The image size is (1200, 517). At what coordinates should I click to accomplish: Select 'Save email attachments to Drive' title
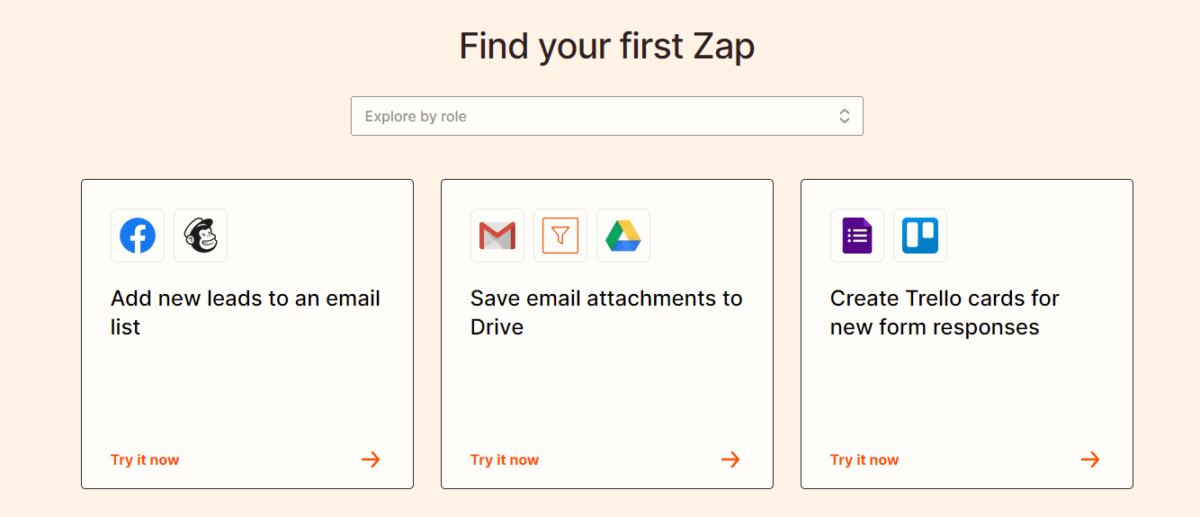[x=607, y=312]
